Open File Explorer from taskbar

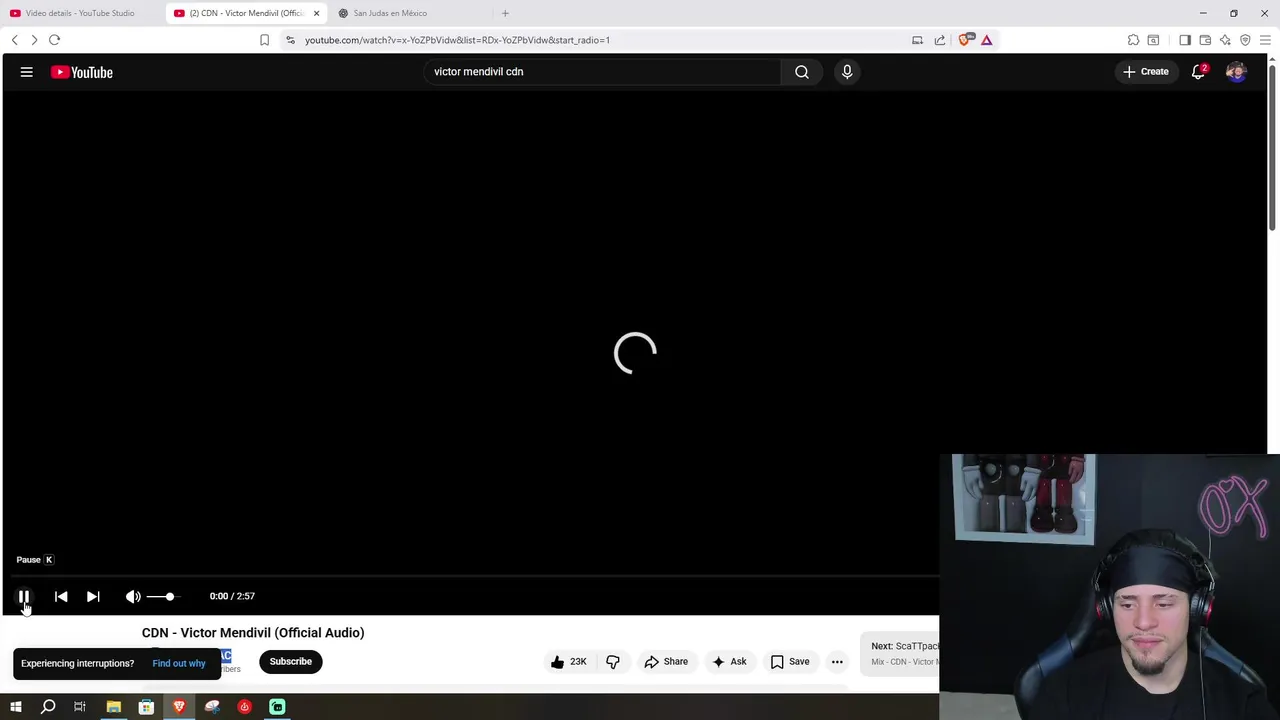pos(114,707)
